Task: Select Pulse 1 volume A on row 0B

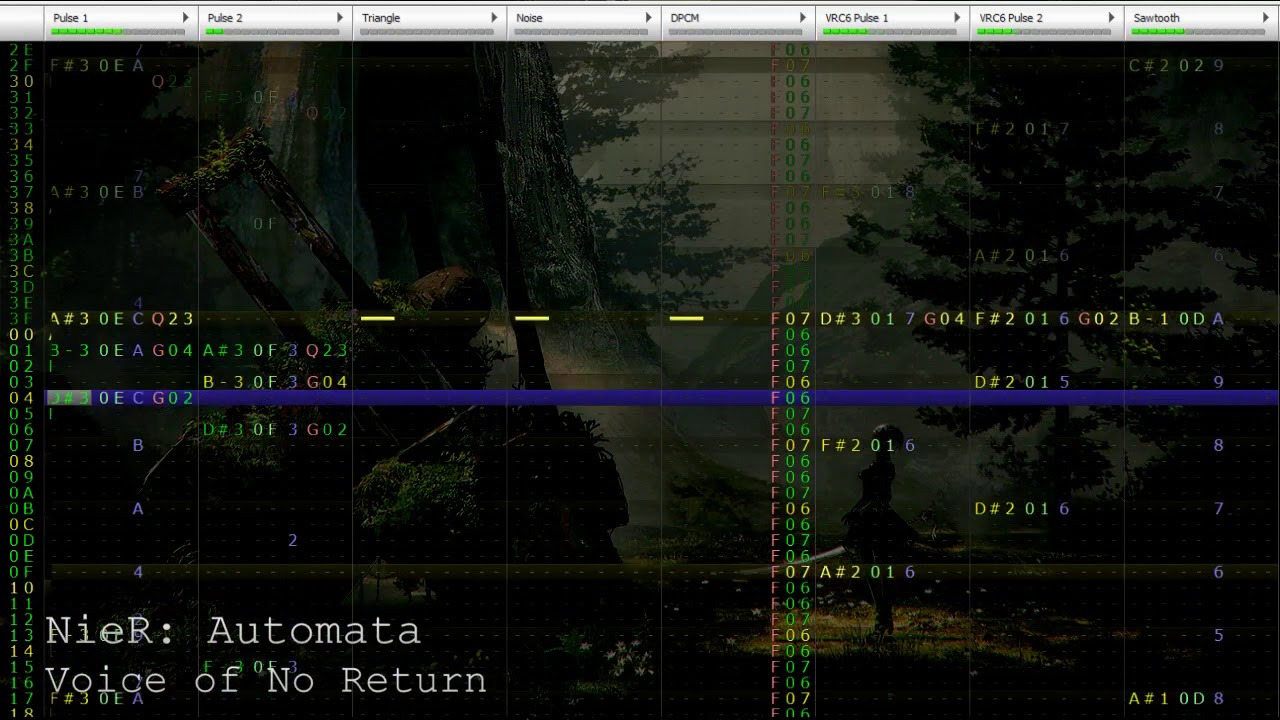Action: click(x=138, y=509)
